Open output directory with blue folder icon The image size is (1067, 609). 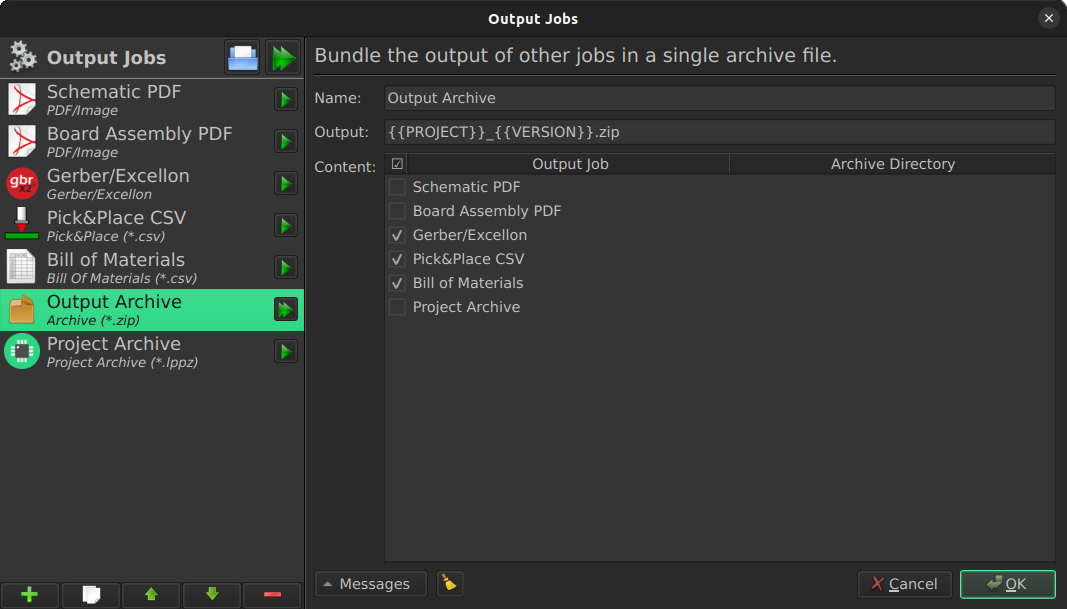tap(242, 58)
